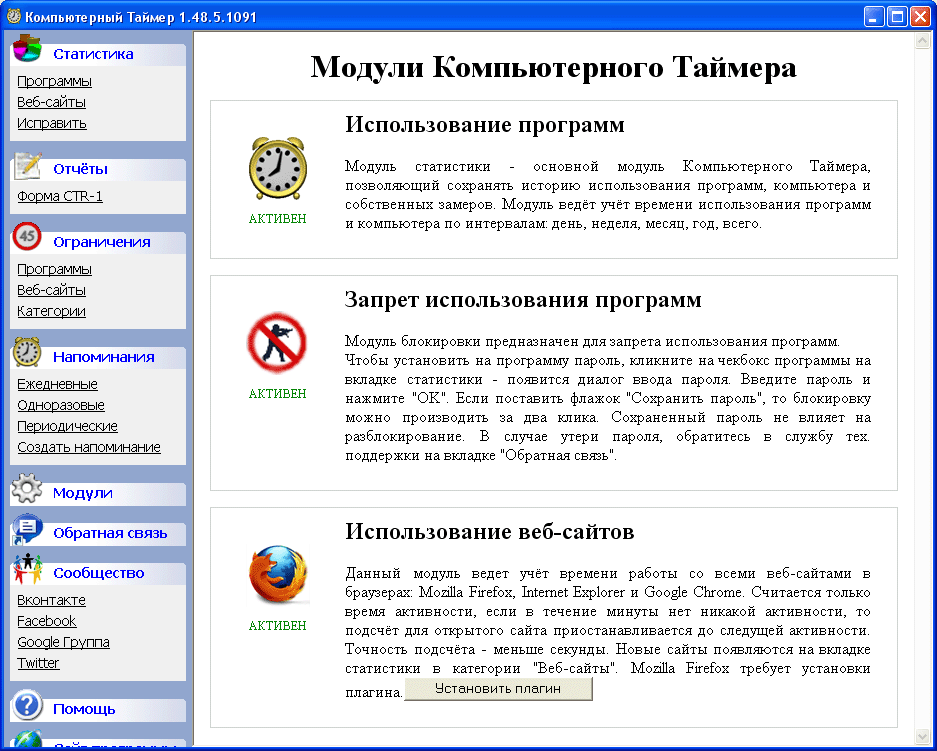Toggle the program usage module clock icon
Screen dimensions: 937x751
pos(277,167)
